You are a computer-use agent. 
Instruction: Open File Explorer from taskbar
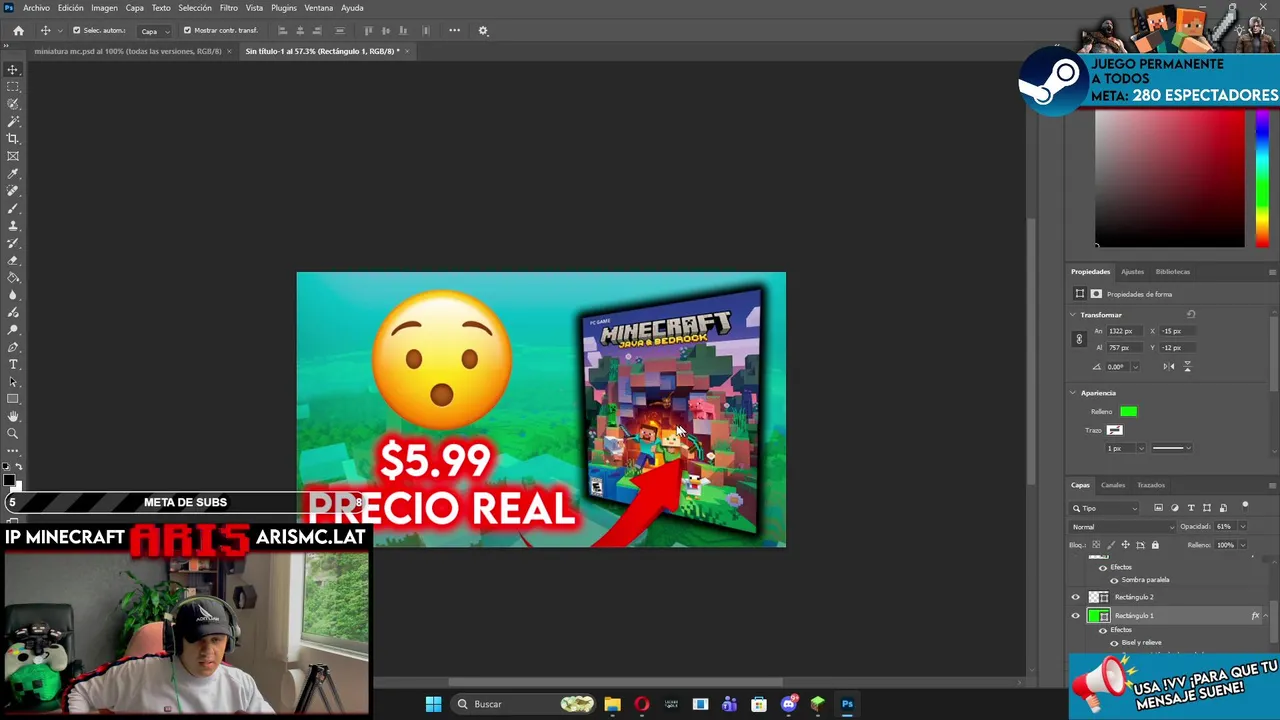click(x=612, y=704)
